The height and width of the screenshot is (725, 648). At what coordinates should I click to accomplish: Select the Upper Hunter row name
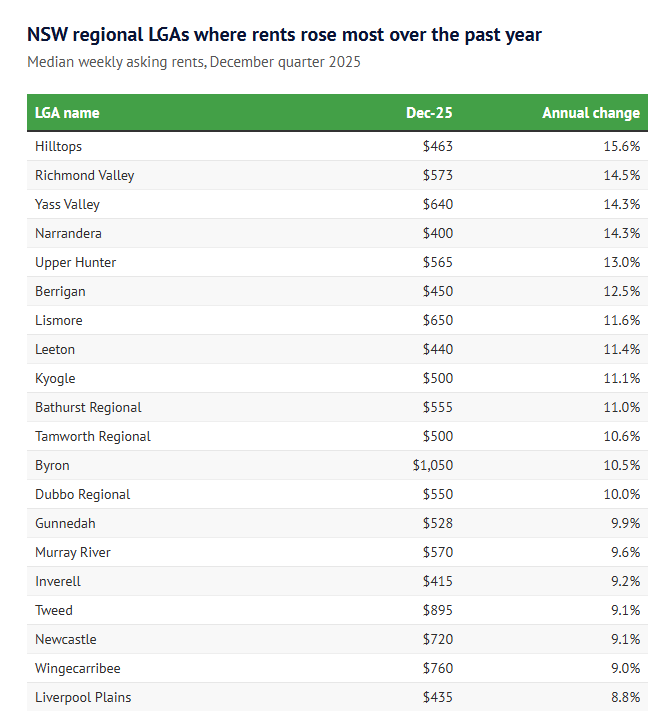tap(75, 262)
